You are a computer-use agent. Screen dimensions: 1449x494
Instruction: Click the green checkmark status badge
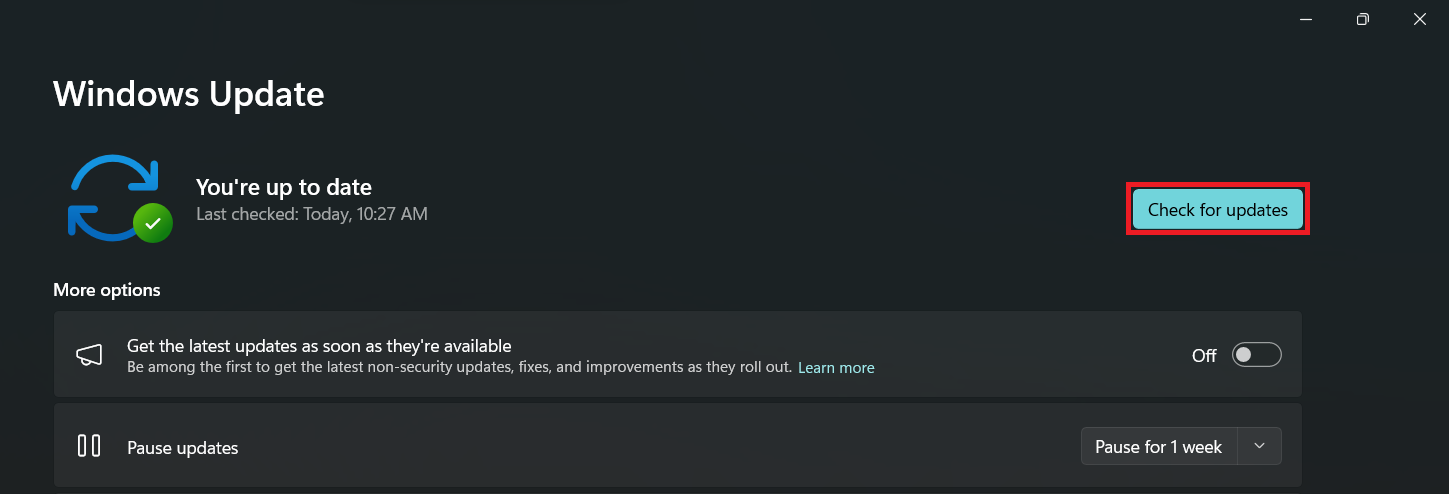tap(152, 223)
